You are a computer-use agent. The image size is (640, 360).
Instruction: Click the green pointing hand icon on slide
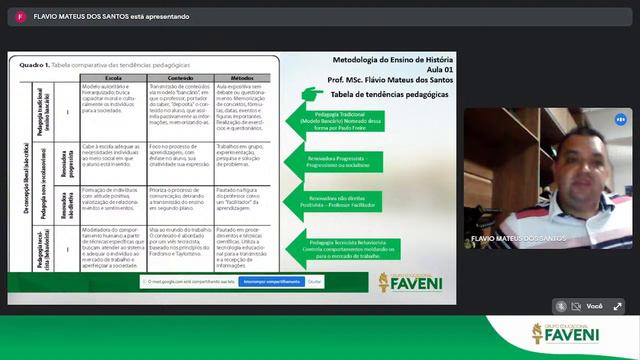click(x=312, y=93)
